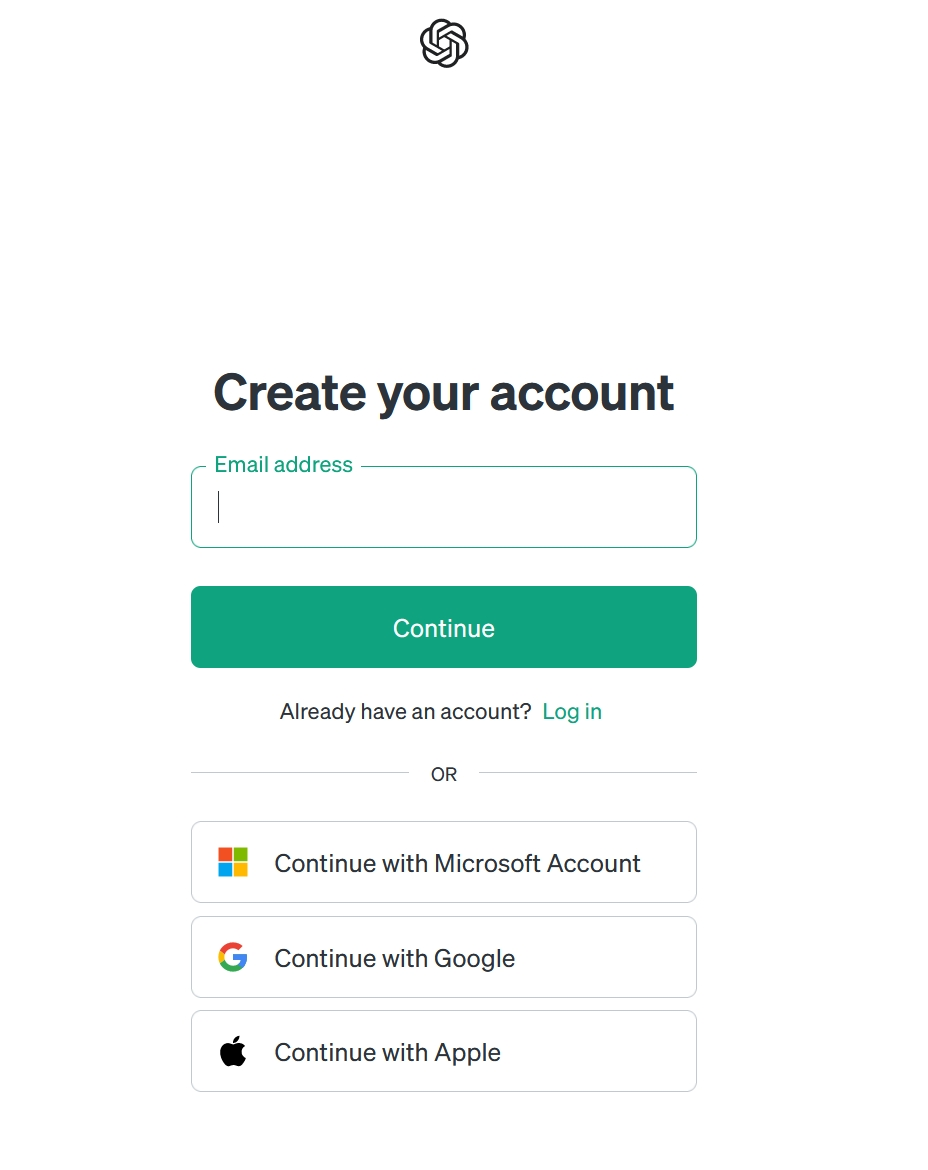Image resolution: width=928 pixels, height=1170 pixels.
Task: Click the OpenAI logo at top
Action: tap(444, 44)
